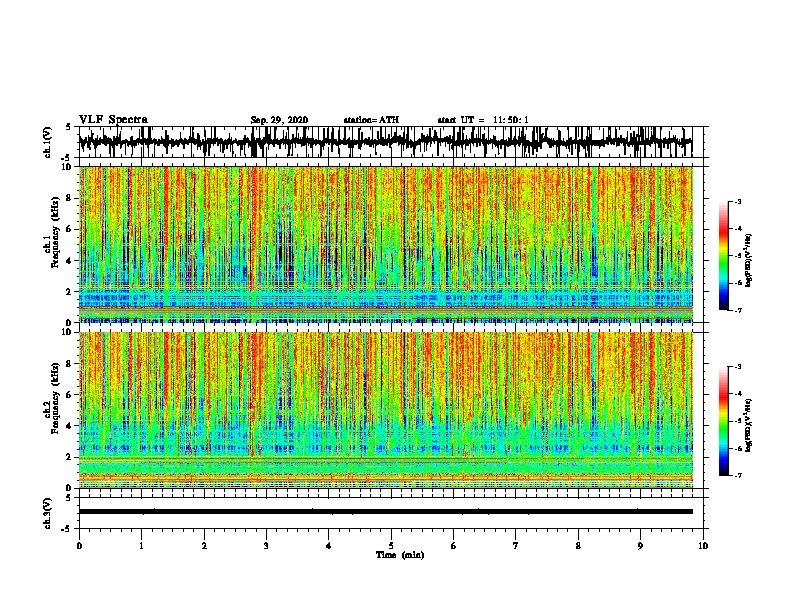The image size is (792, 612).
Task: Click the ch.1 color bar log(PSD) units label
Action: coord(748,260)
